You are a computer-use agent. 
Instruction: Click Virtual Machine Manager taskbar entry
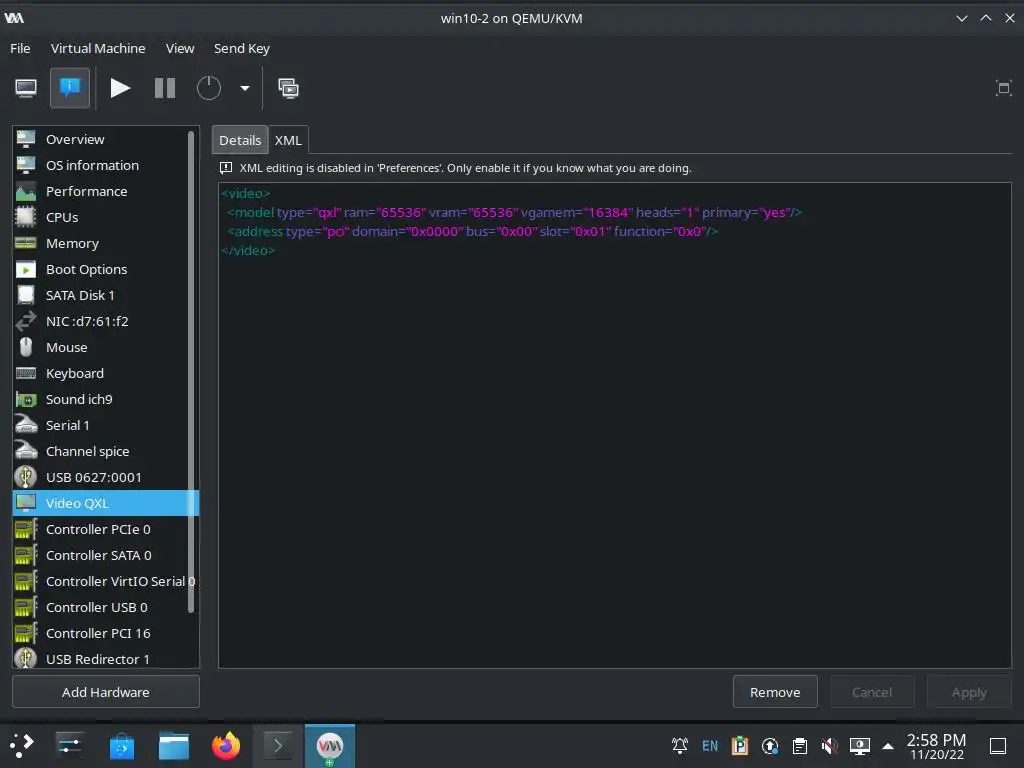click(330, 745)
